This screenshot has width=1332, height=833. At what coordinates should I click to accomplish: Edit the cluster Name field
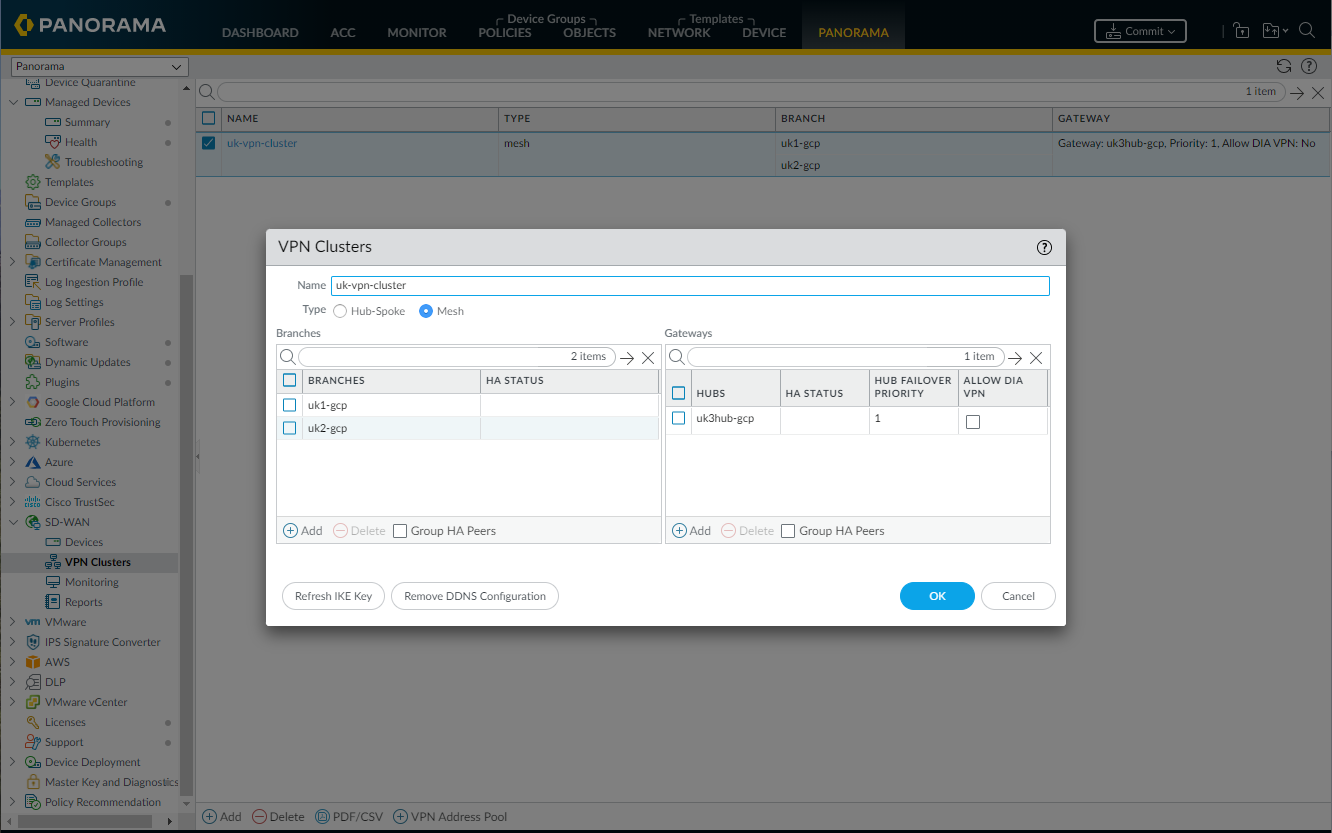click(690, 285)
